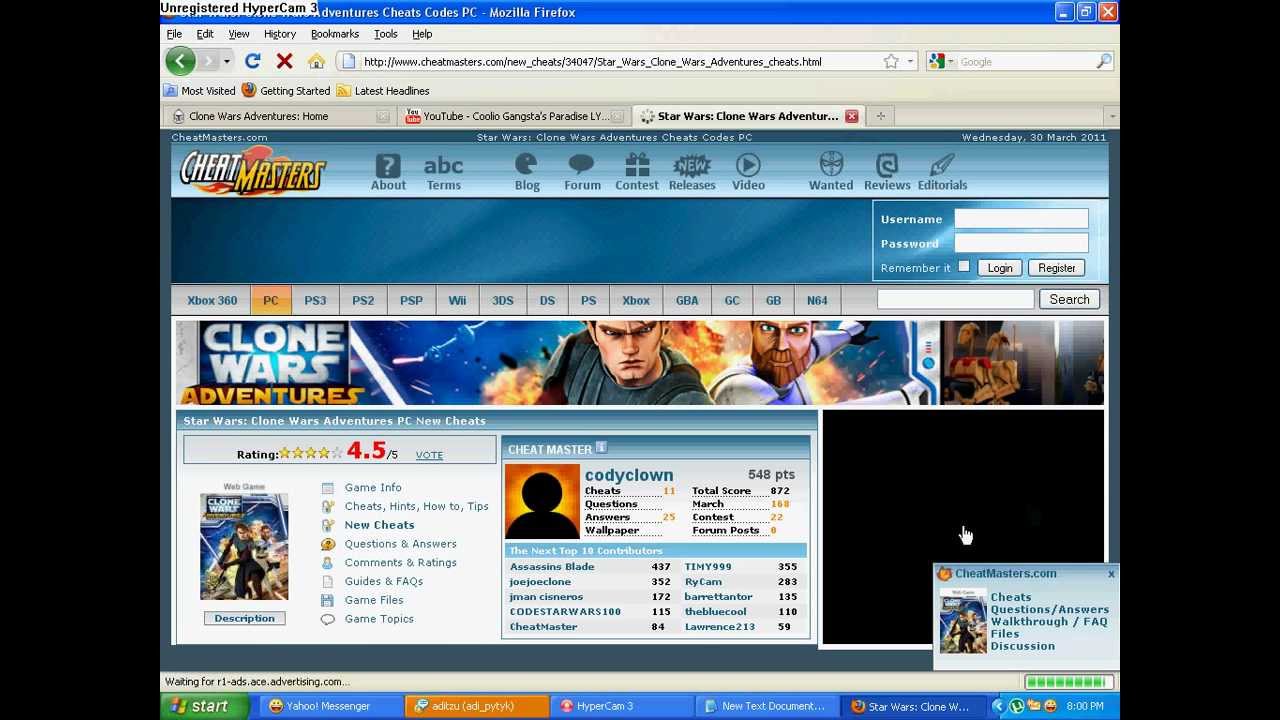1280x720 pixels.
Task: Select the PS3 platform tab
Action: (315, 300)
